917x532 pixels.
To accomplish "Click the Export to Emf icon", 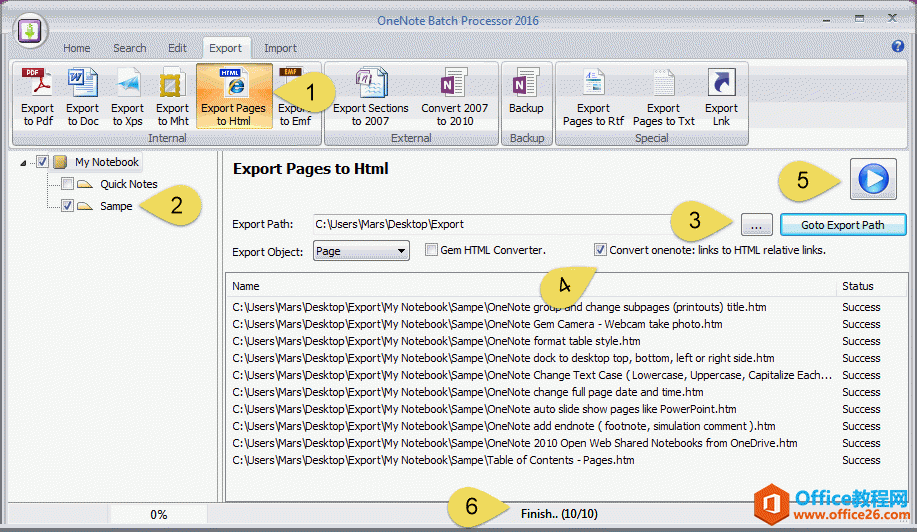I will pyautogui.click(x=295, y=96).
